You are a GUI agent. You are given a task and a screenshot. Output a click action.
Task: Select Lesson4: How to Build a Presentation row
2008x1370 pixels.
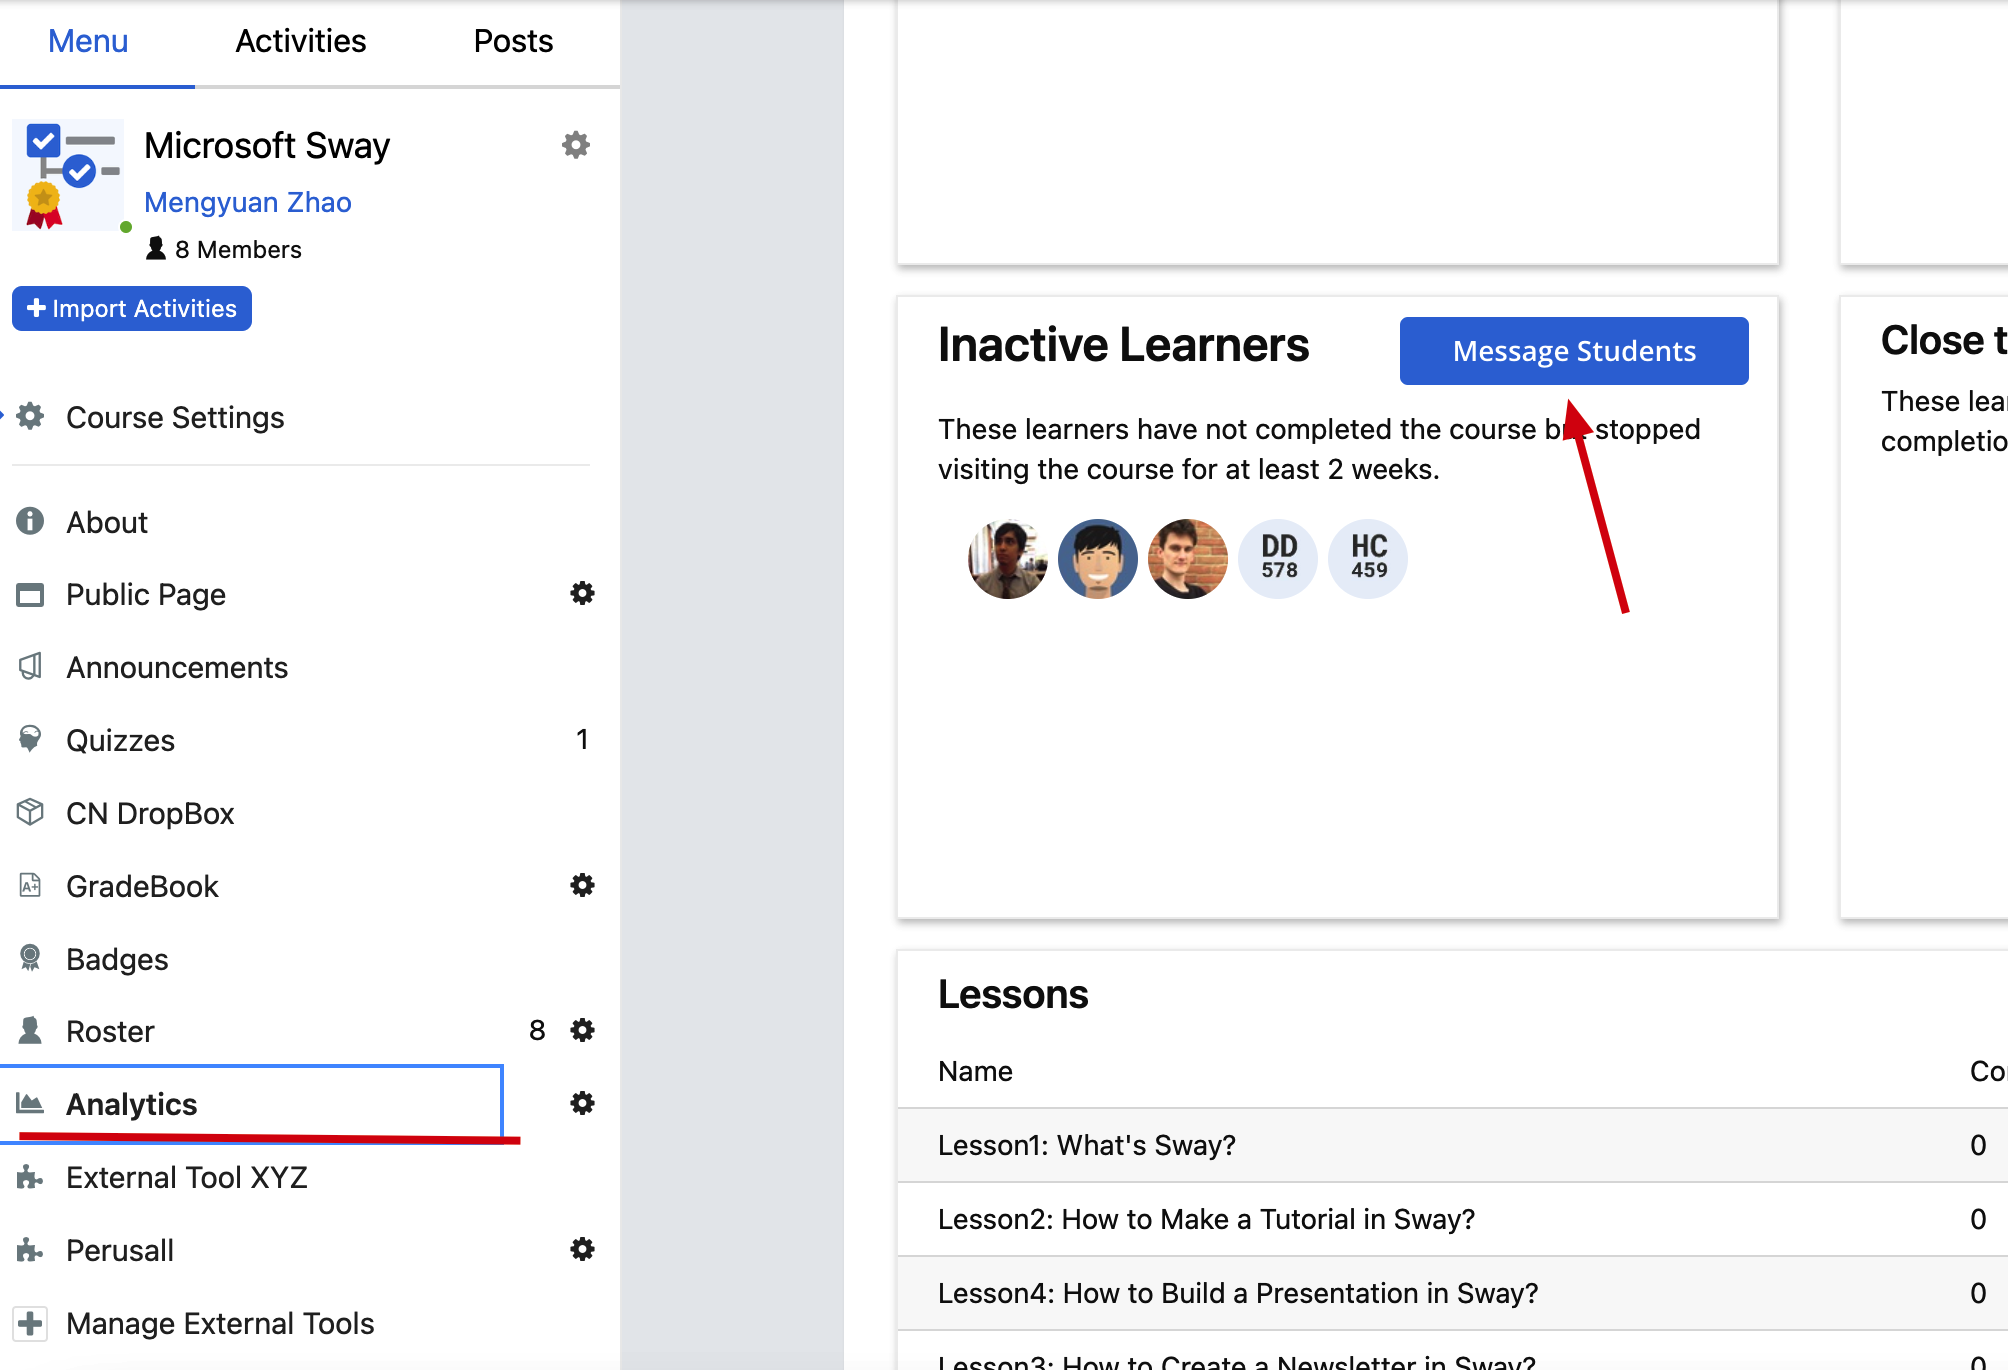(1452, 1293)
